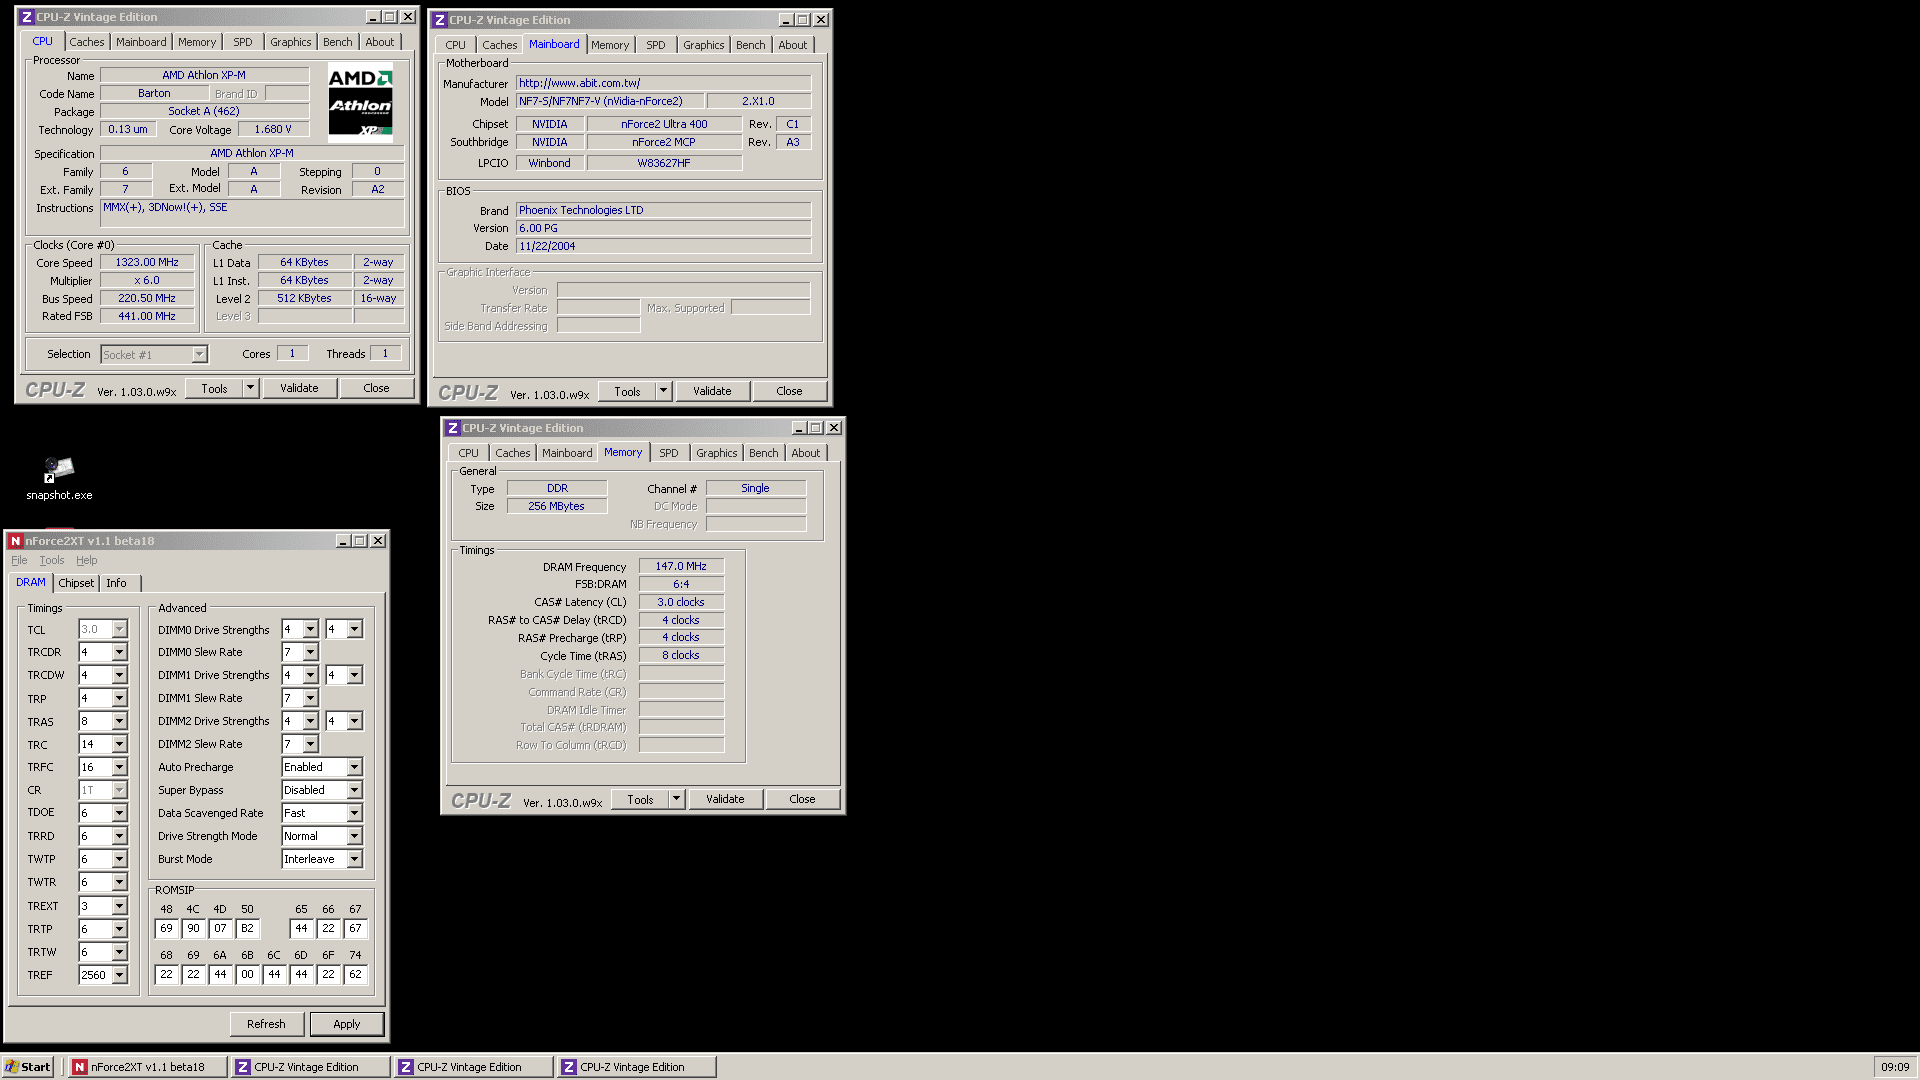Click Validate in the Memory window
This screenshot has height=1080, width=1920.
[725, 799]
